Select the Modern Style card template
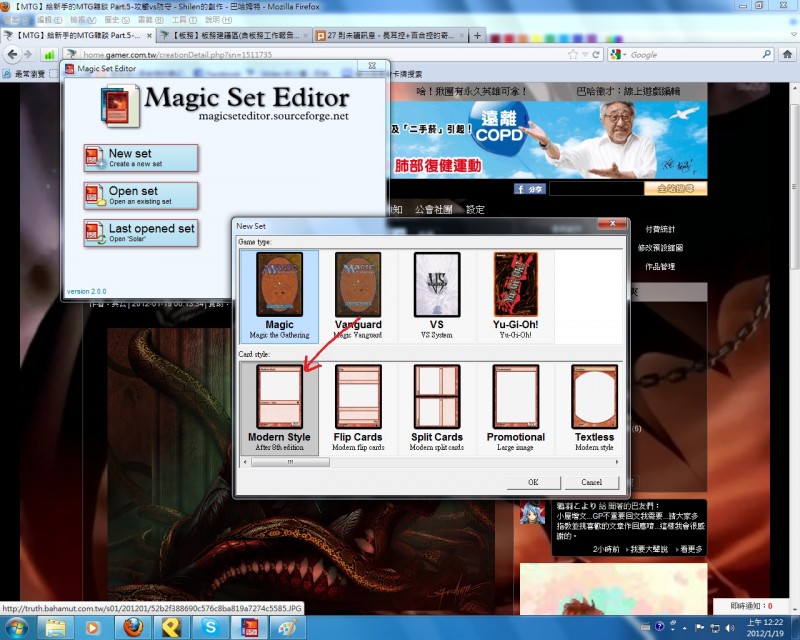 click(279, 407)
